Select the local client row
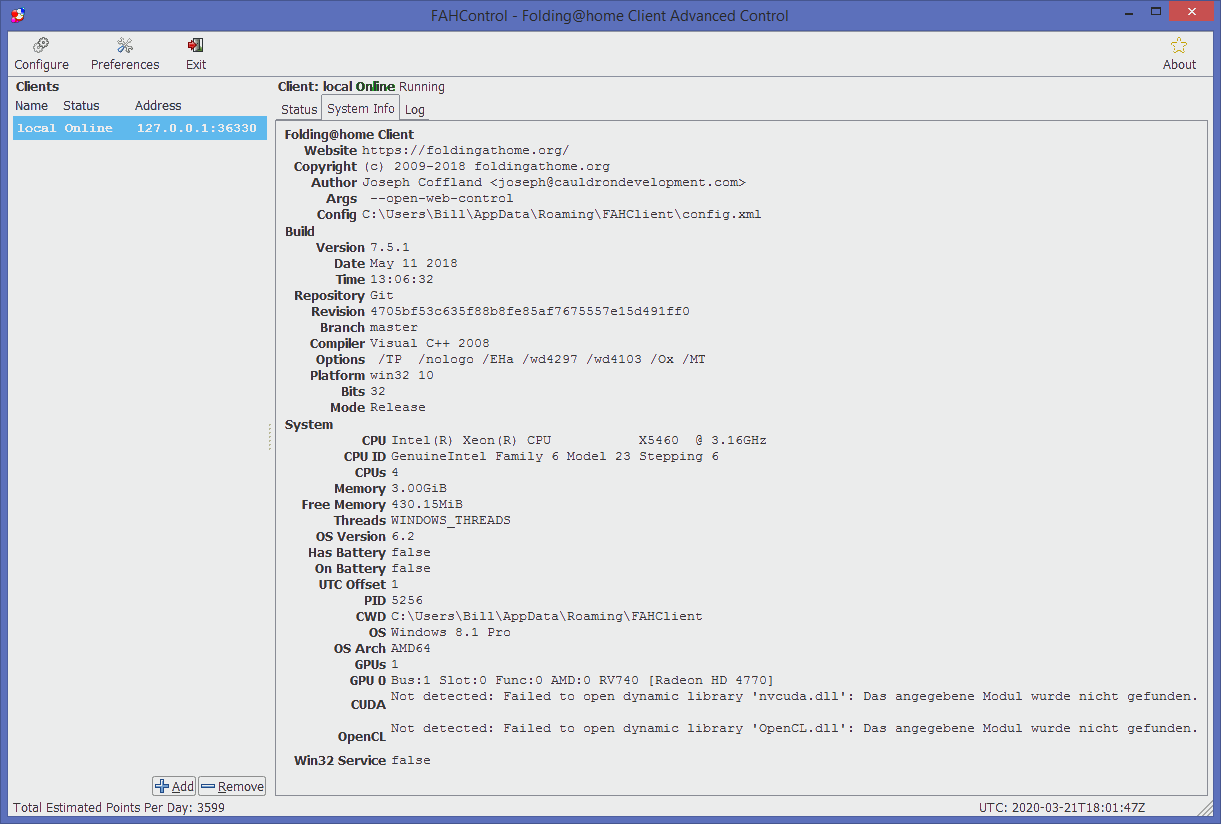The height and width of the screenshot is (824, 1221). 139,128
